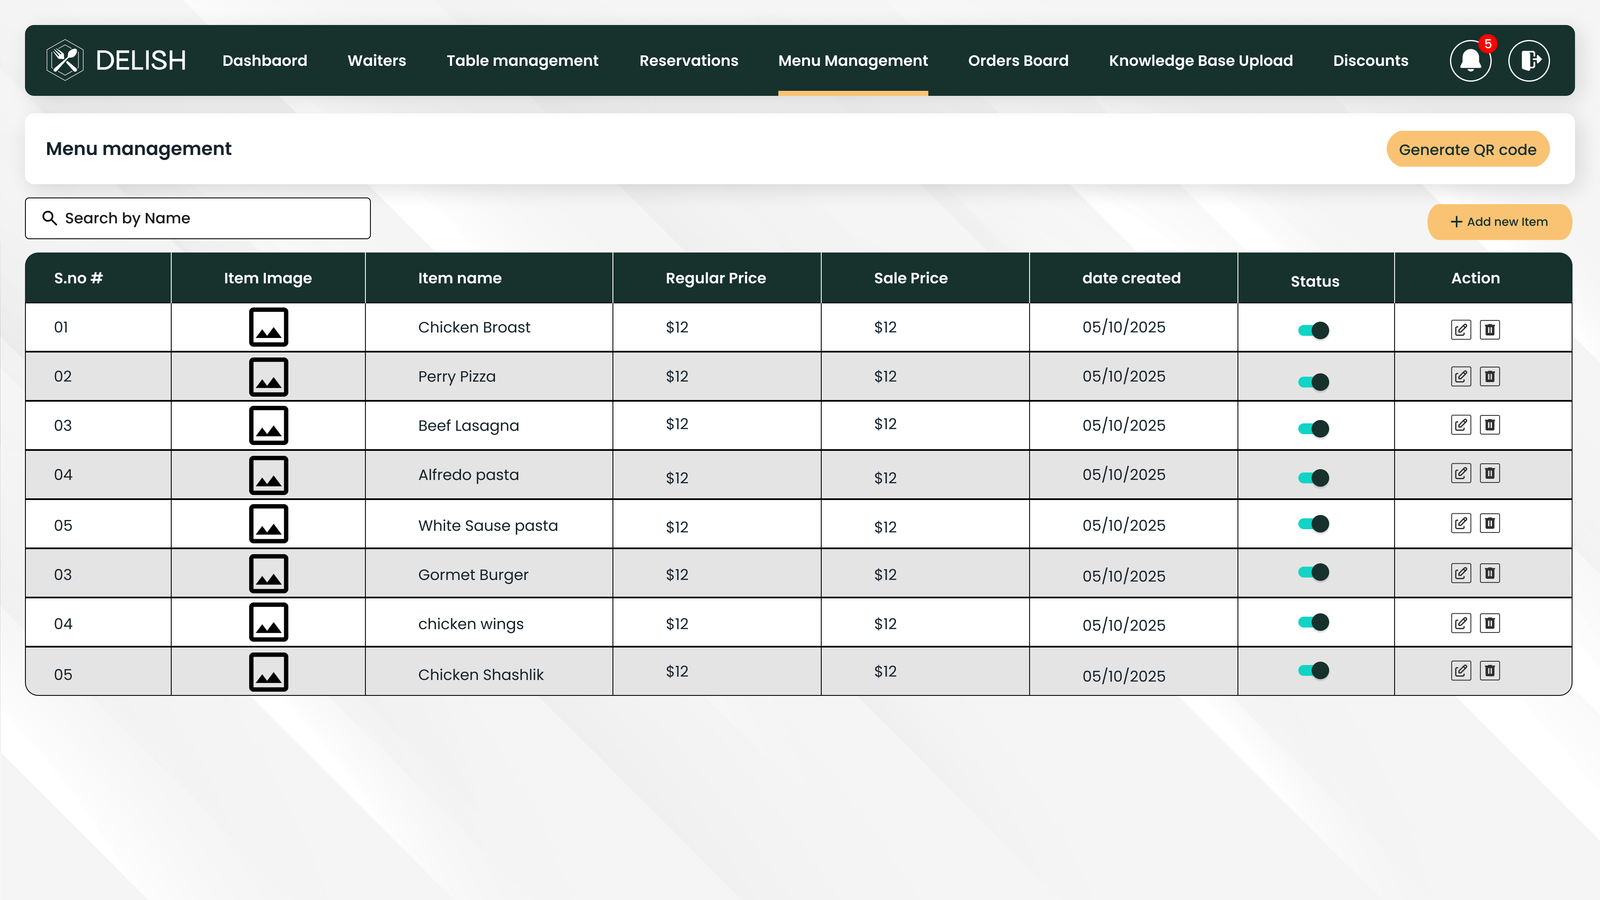The height and width of the screenshot is (900, 1600).
Task: Select the Chicken Broast name cell
Action: (x=474, y=327)
